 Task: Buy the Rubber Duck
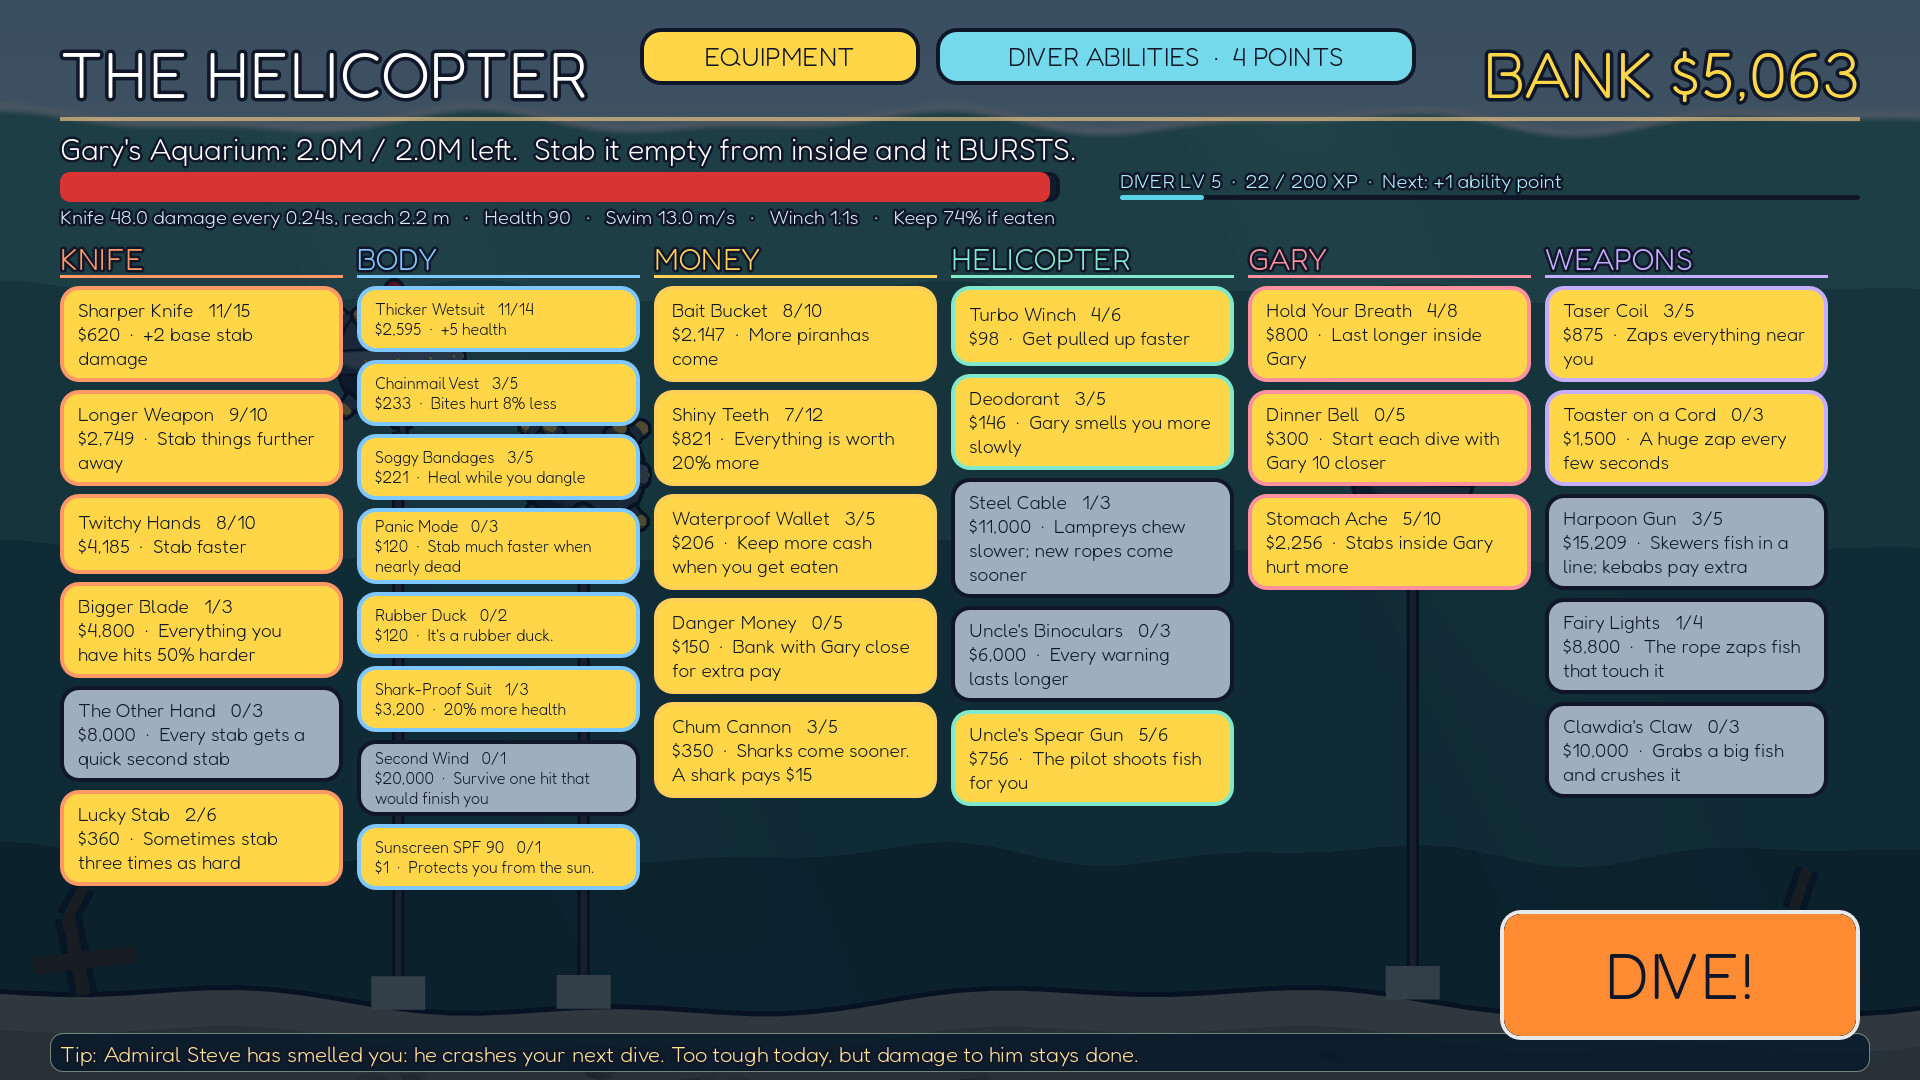tap(498, 625)
